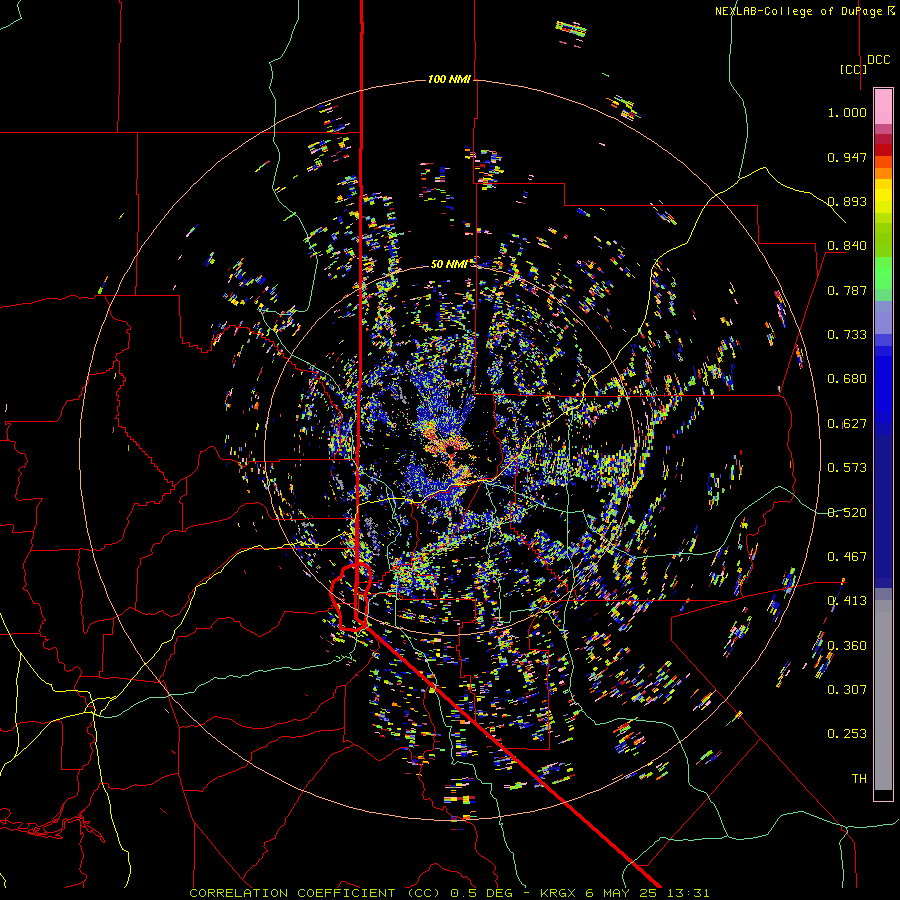900x900 pixels.
Task: Click the 50 NMI range ring label
Action: 449,264
